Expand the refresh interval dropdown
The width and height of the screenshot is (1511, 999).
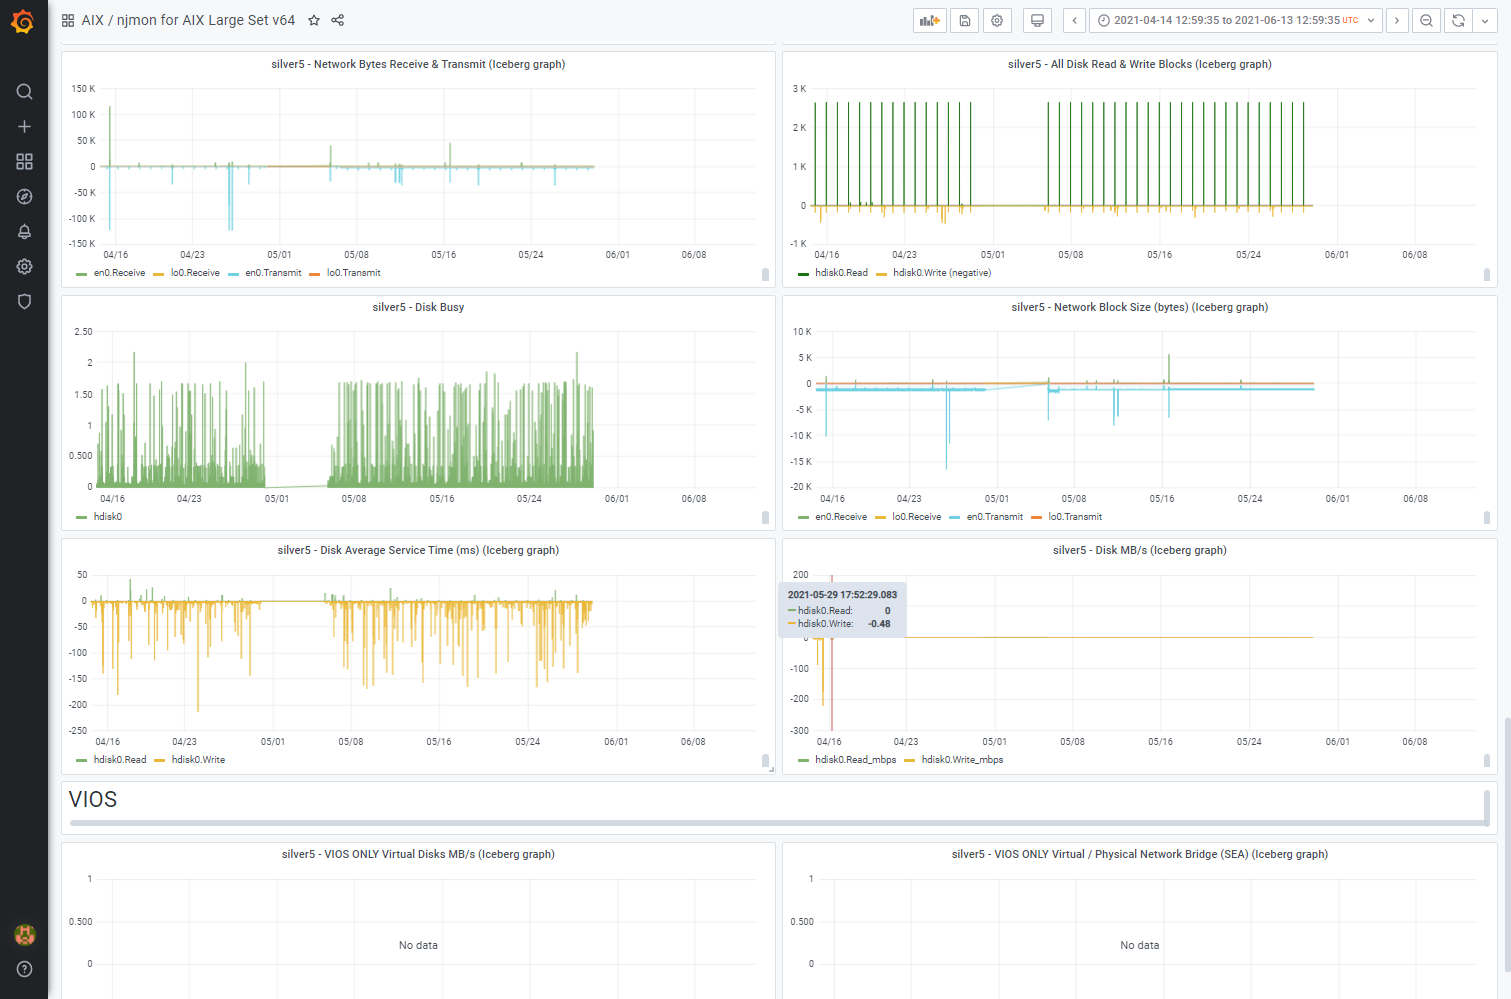click(1485, 20)
